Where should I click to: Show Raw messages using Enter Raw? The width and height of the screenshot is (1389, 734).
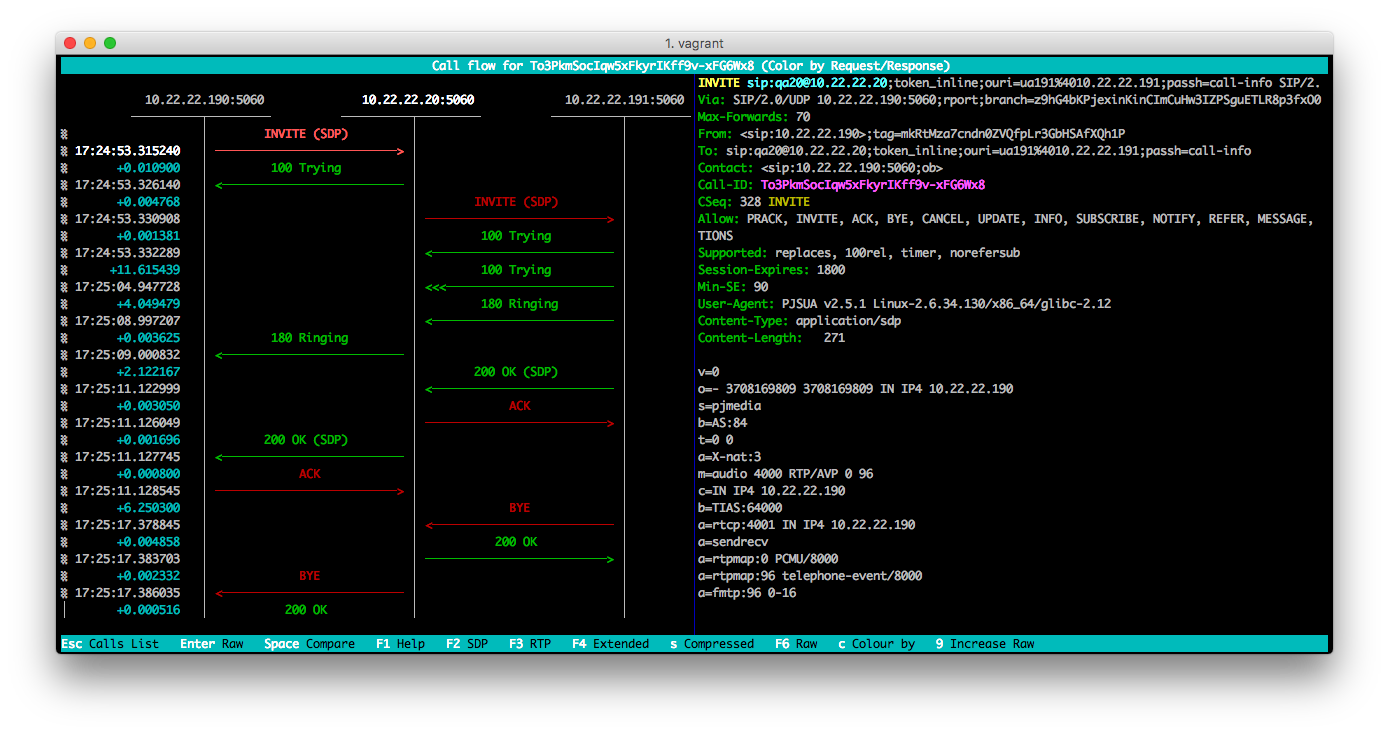(x=213, y=643)
